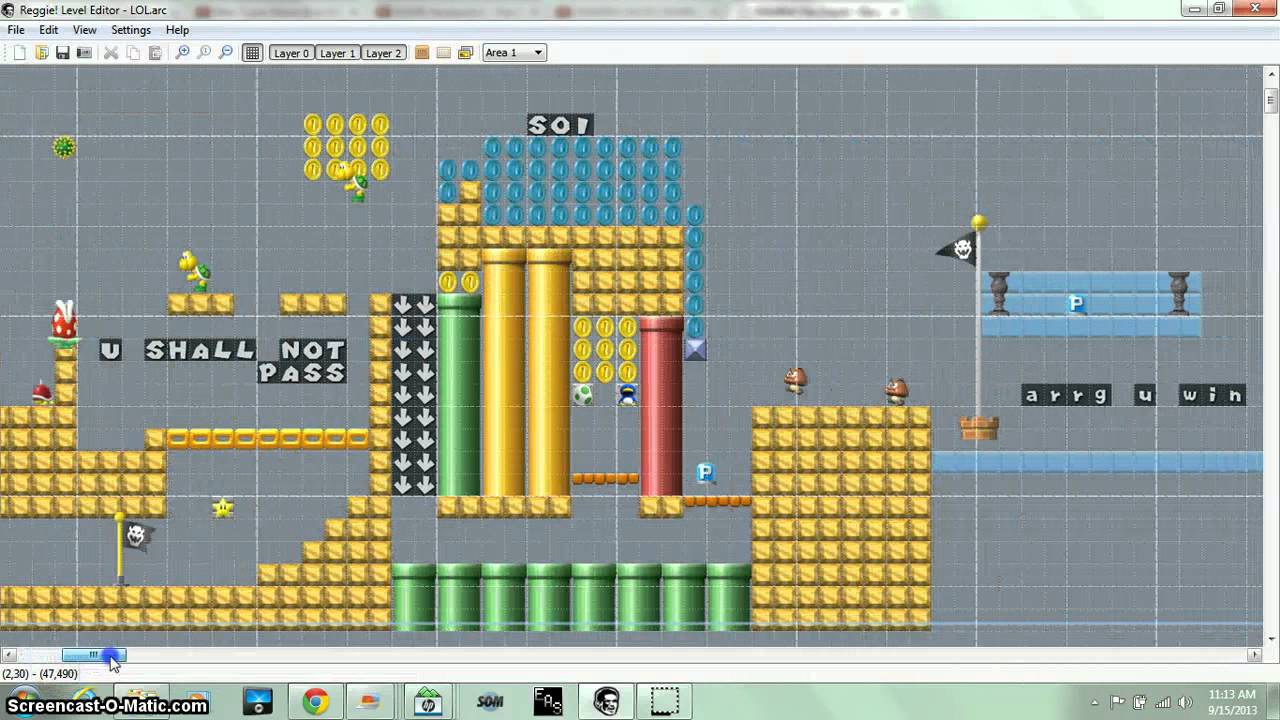Select the red Spiny shell sprite

tap(41, 392)
